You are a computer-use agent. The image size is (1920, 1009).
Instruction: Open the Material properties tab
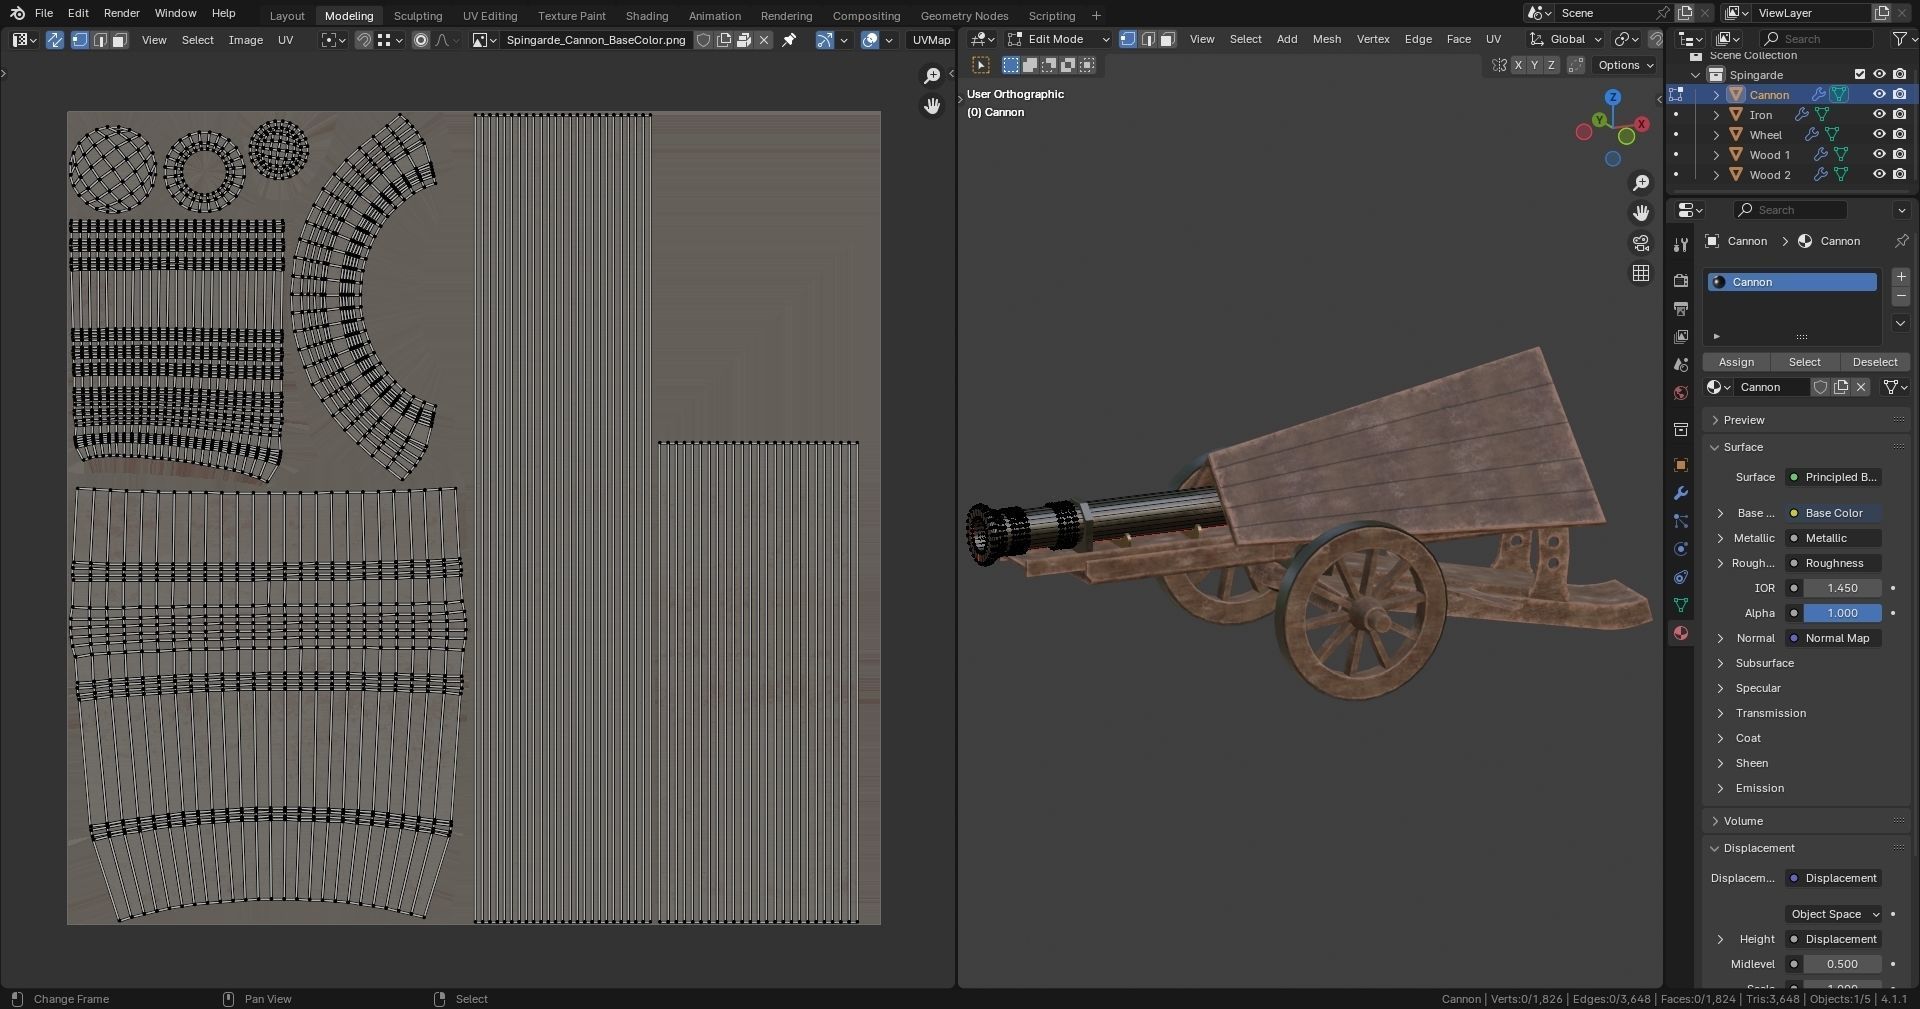pos(1681,633)
